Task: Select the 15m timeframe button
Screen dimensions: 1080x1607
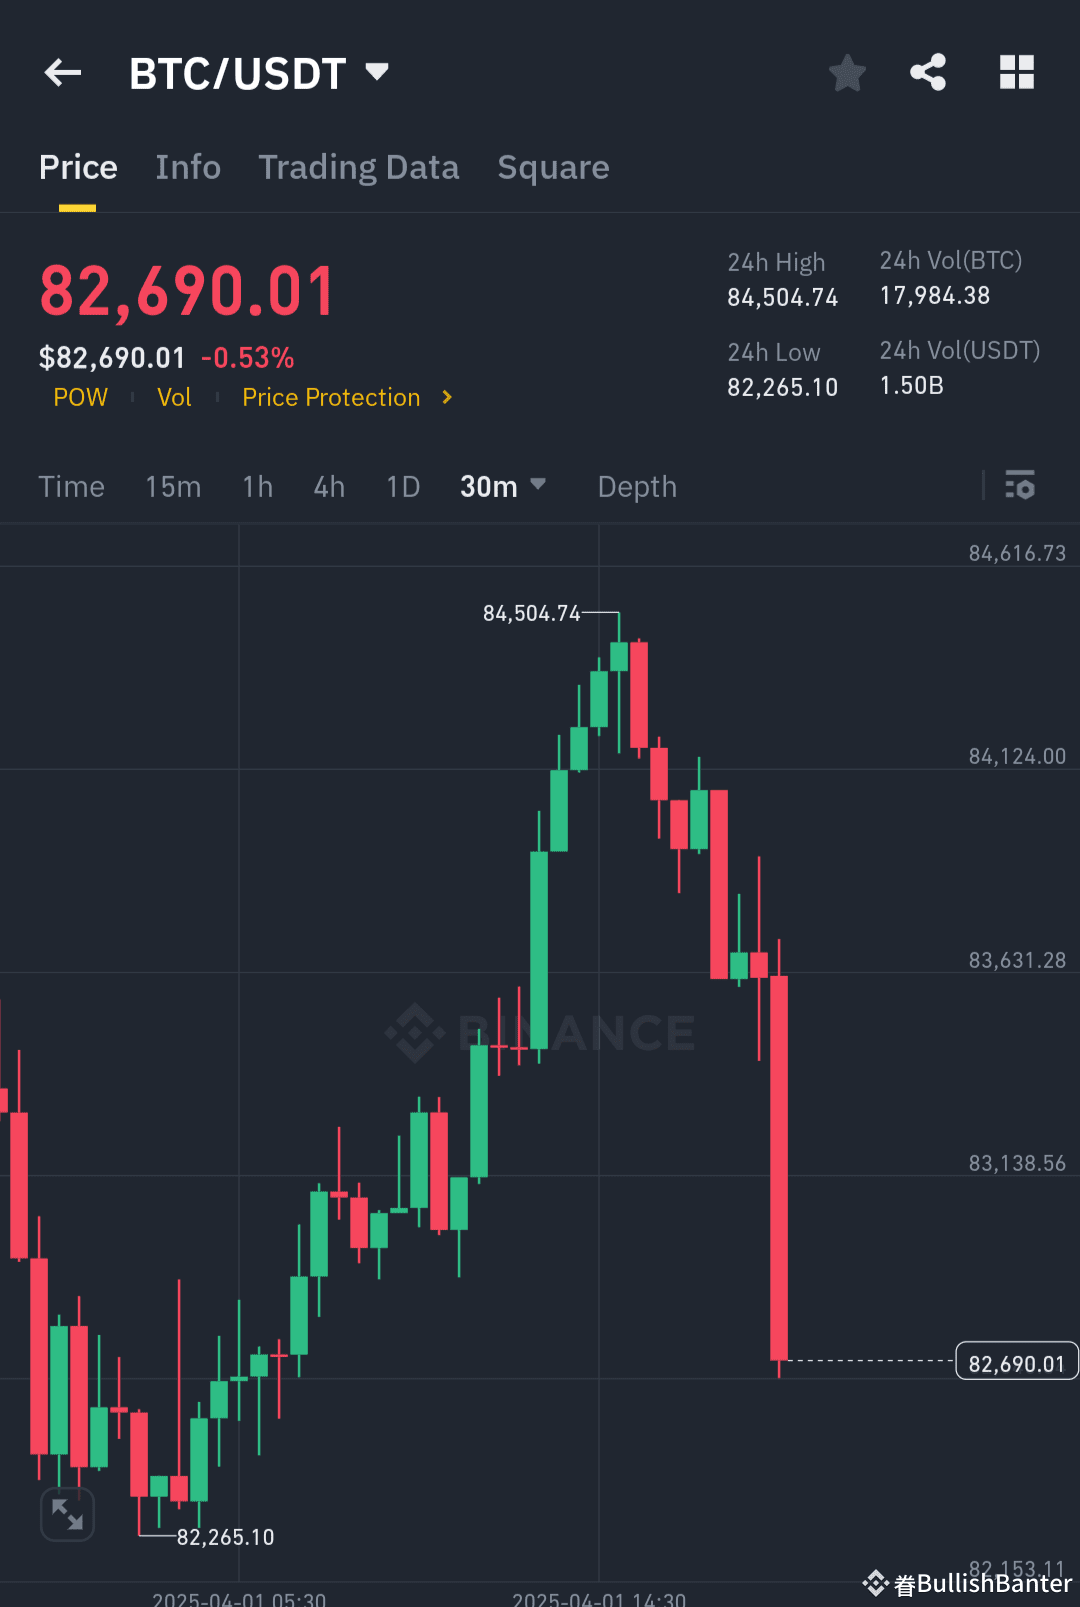Action: coord(172,487)
